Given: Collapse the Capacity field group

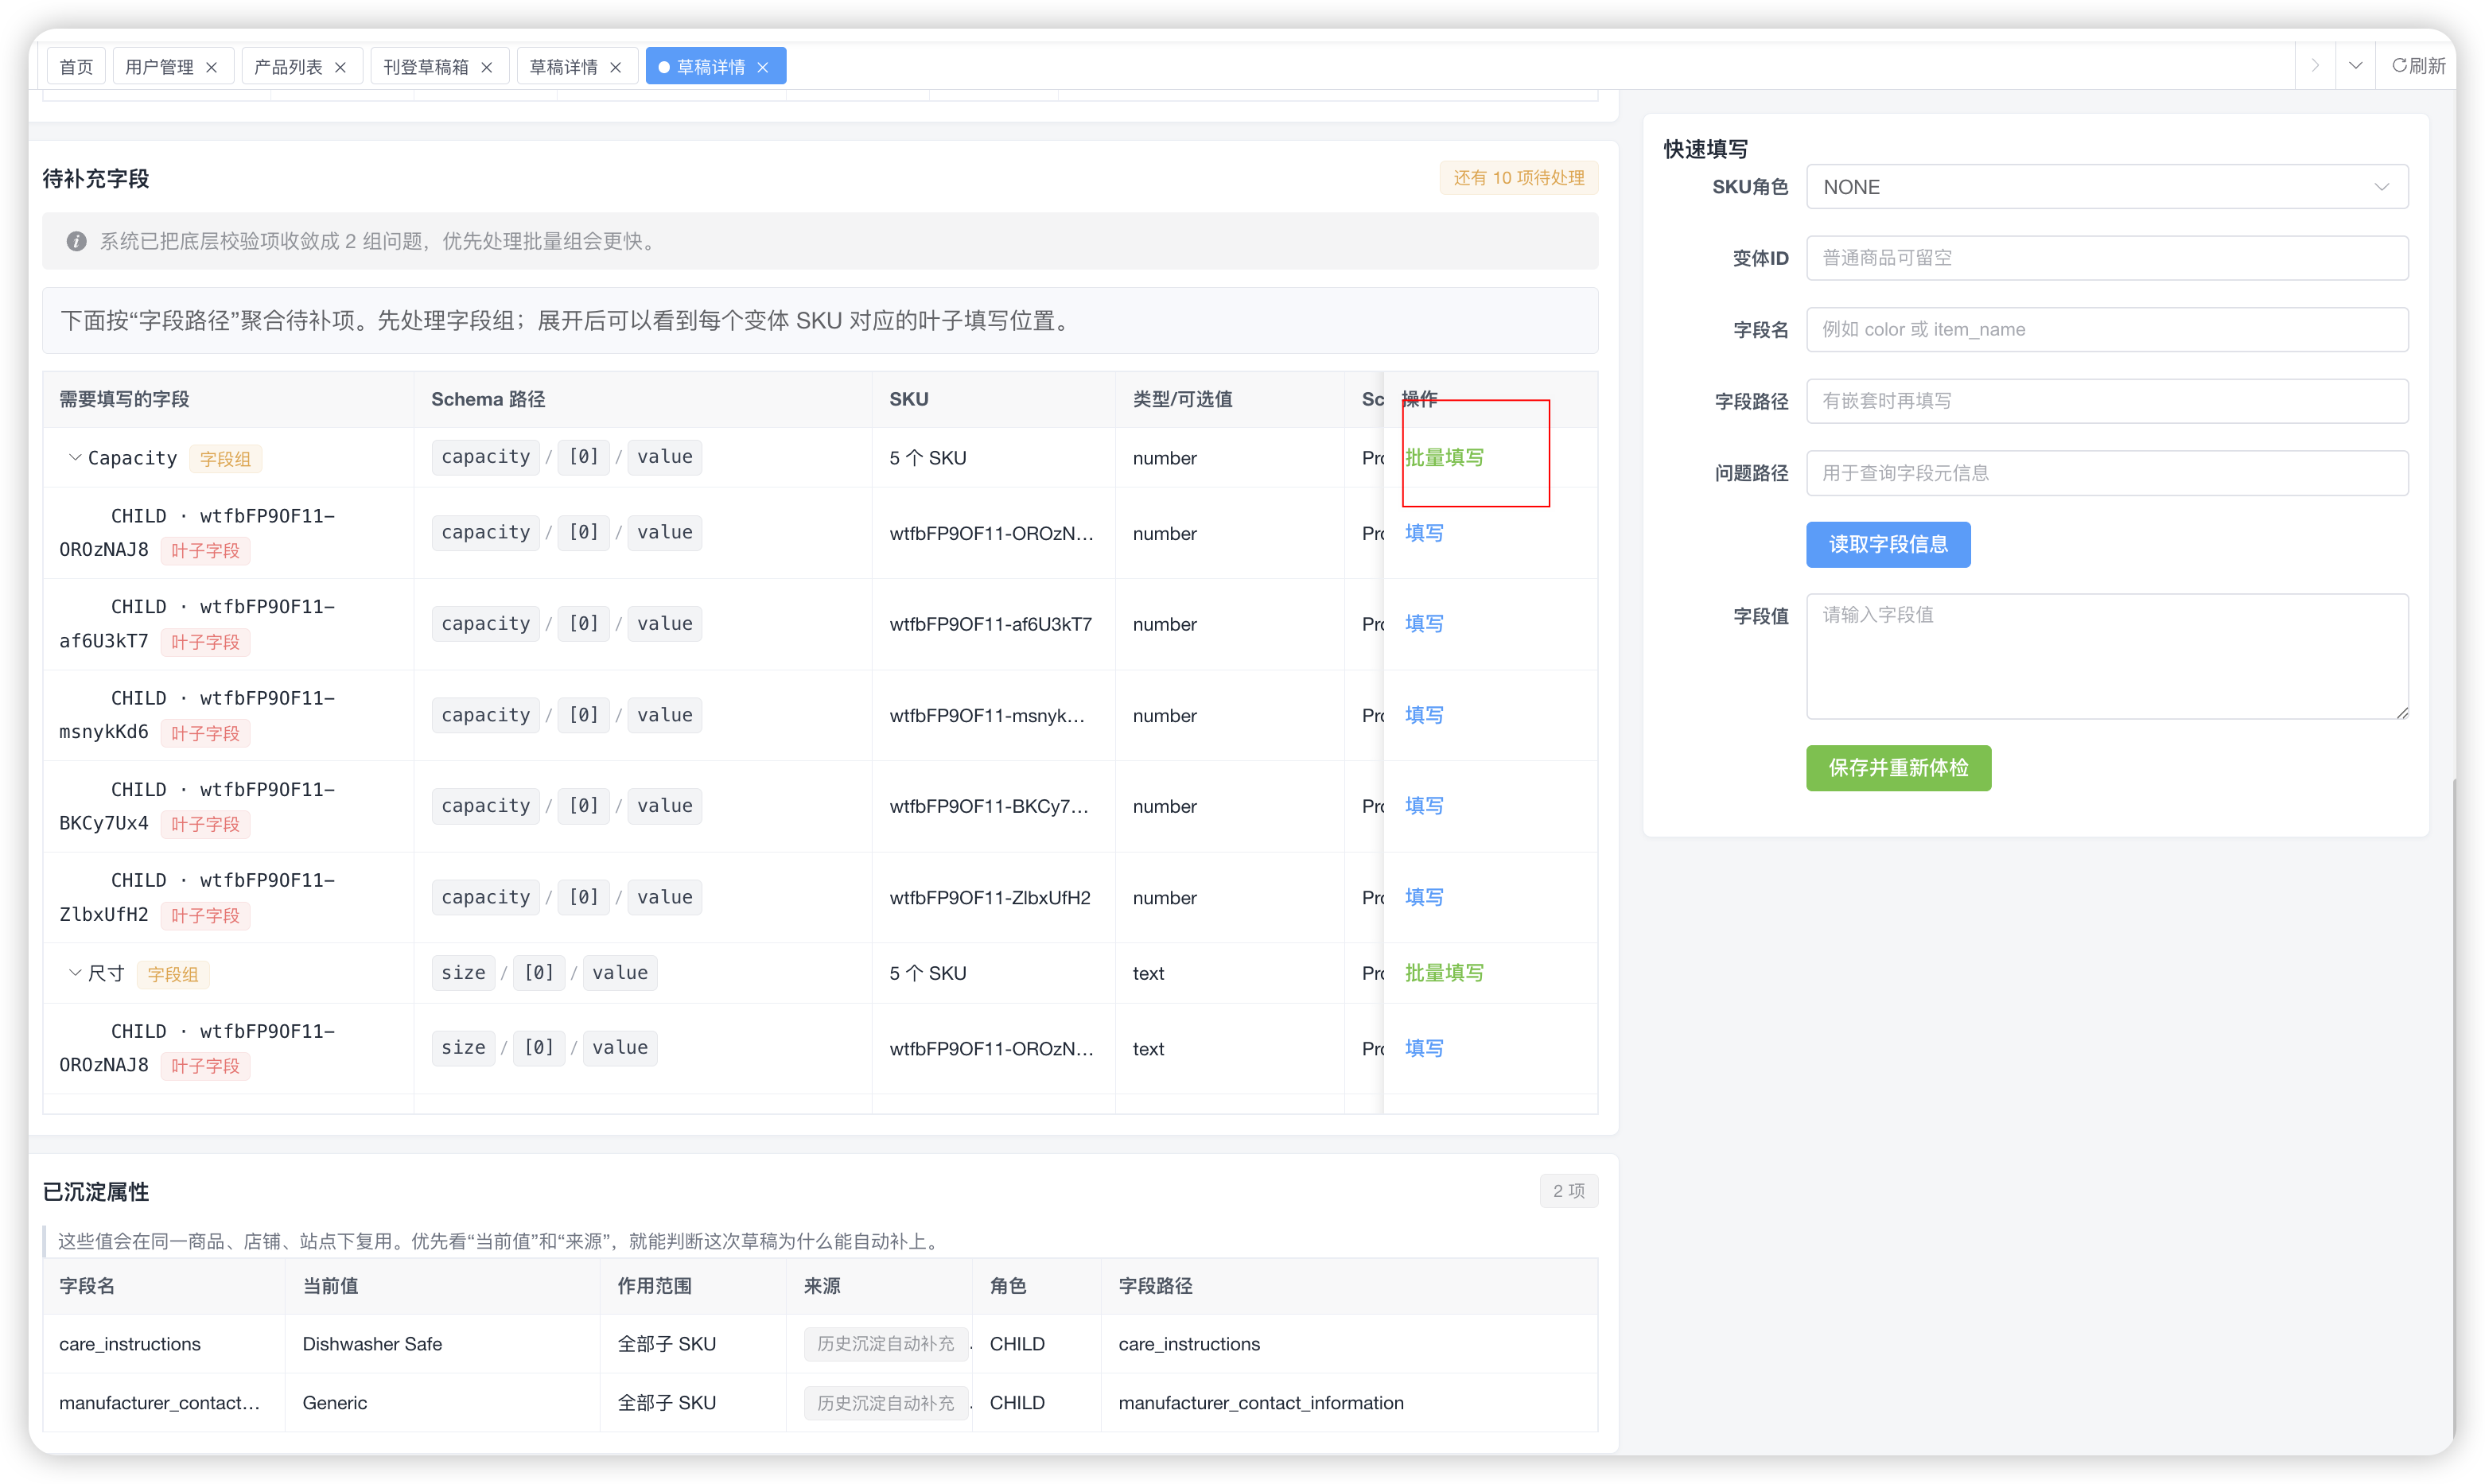Looking at the screenshot, I should (74, 458).
